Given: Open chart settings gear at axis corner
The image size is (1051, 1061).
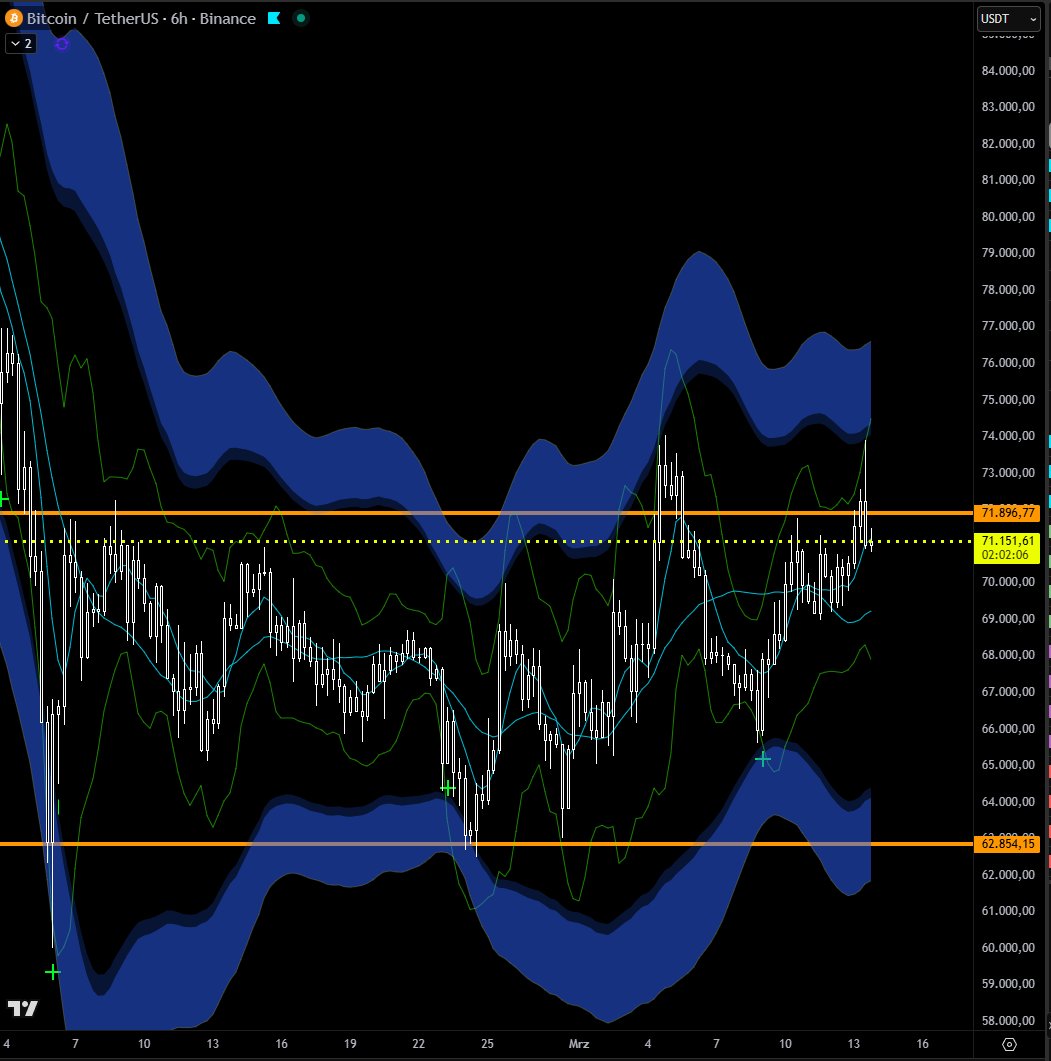Looking at the screenshot, I should (x=1009, y=1044).
